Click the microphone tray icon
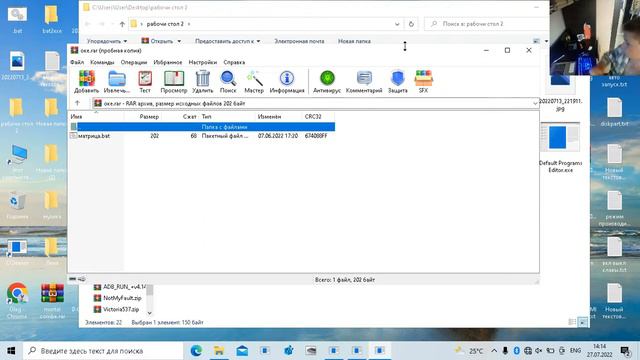 [505, 351]
